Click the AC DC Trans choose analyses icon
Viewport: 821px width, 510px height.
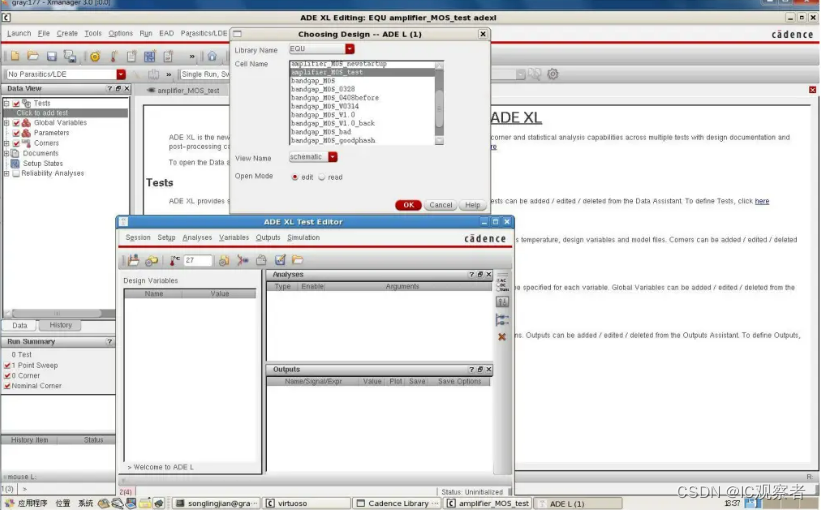coord(502,284)
